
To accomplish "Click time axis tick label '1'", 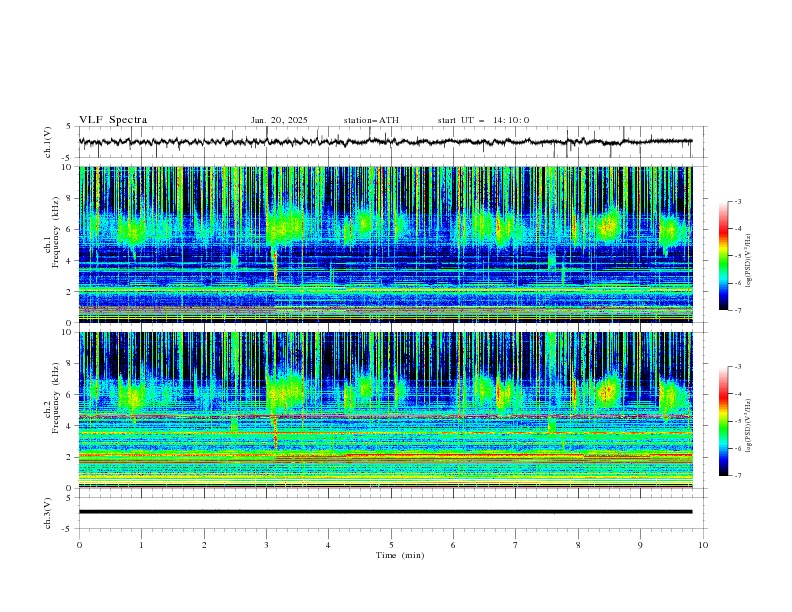I will pos(141,545).
